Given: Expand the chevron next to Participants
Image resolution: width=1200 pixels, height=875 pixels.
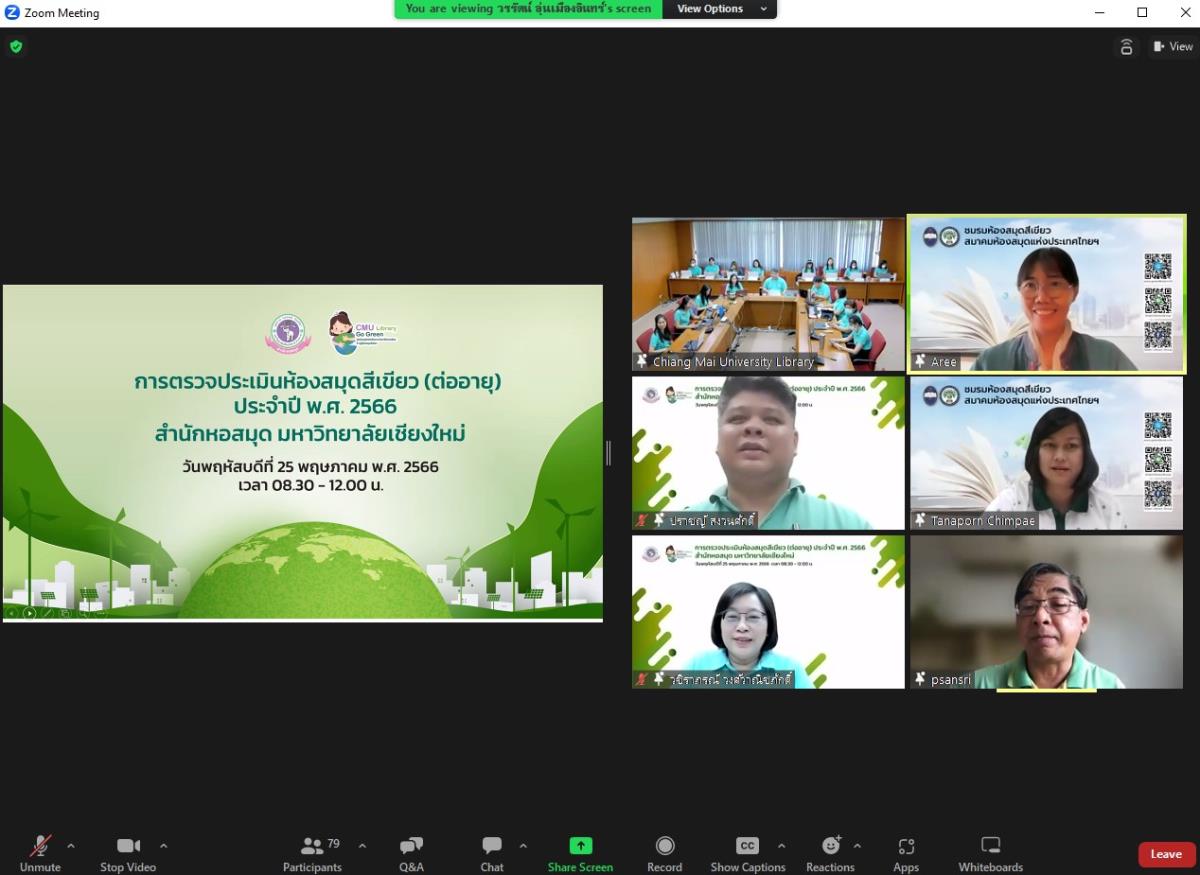Looking at the screenshot, I should (362, 846).
